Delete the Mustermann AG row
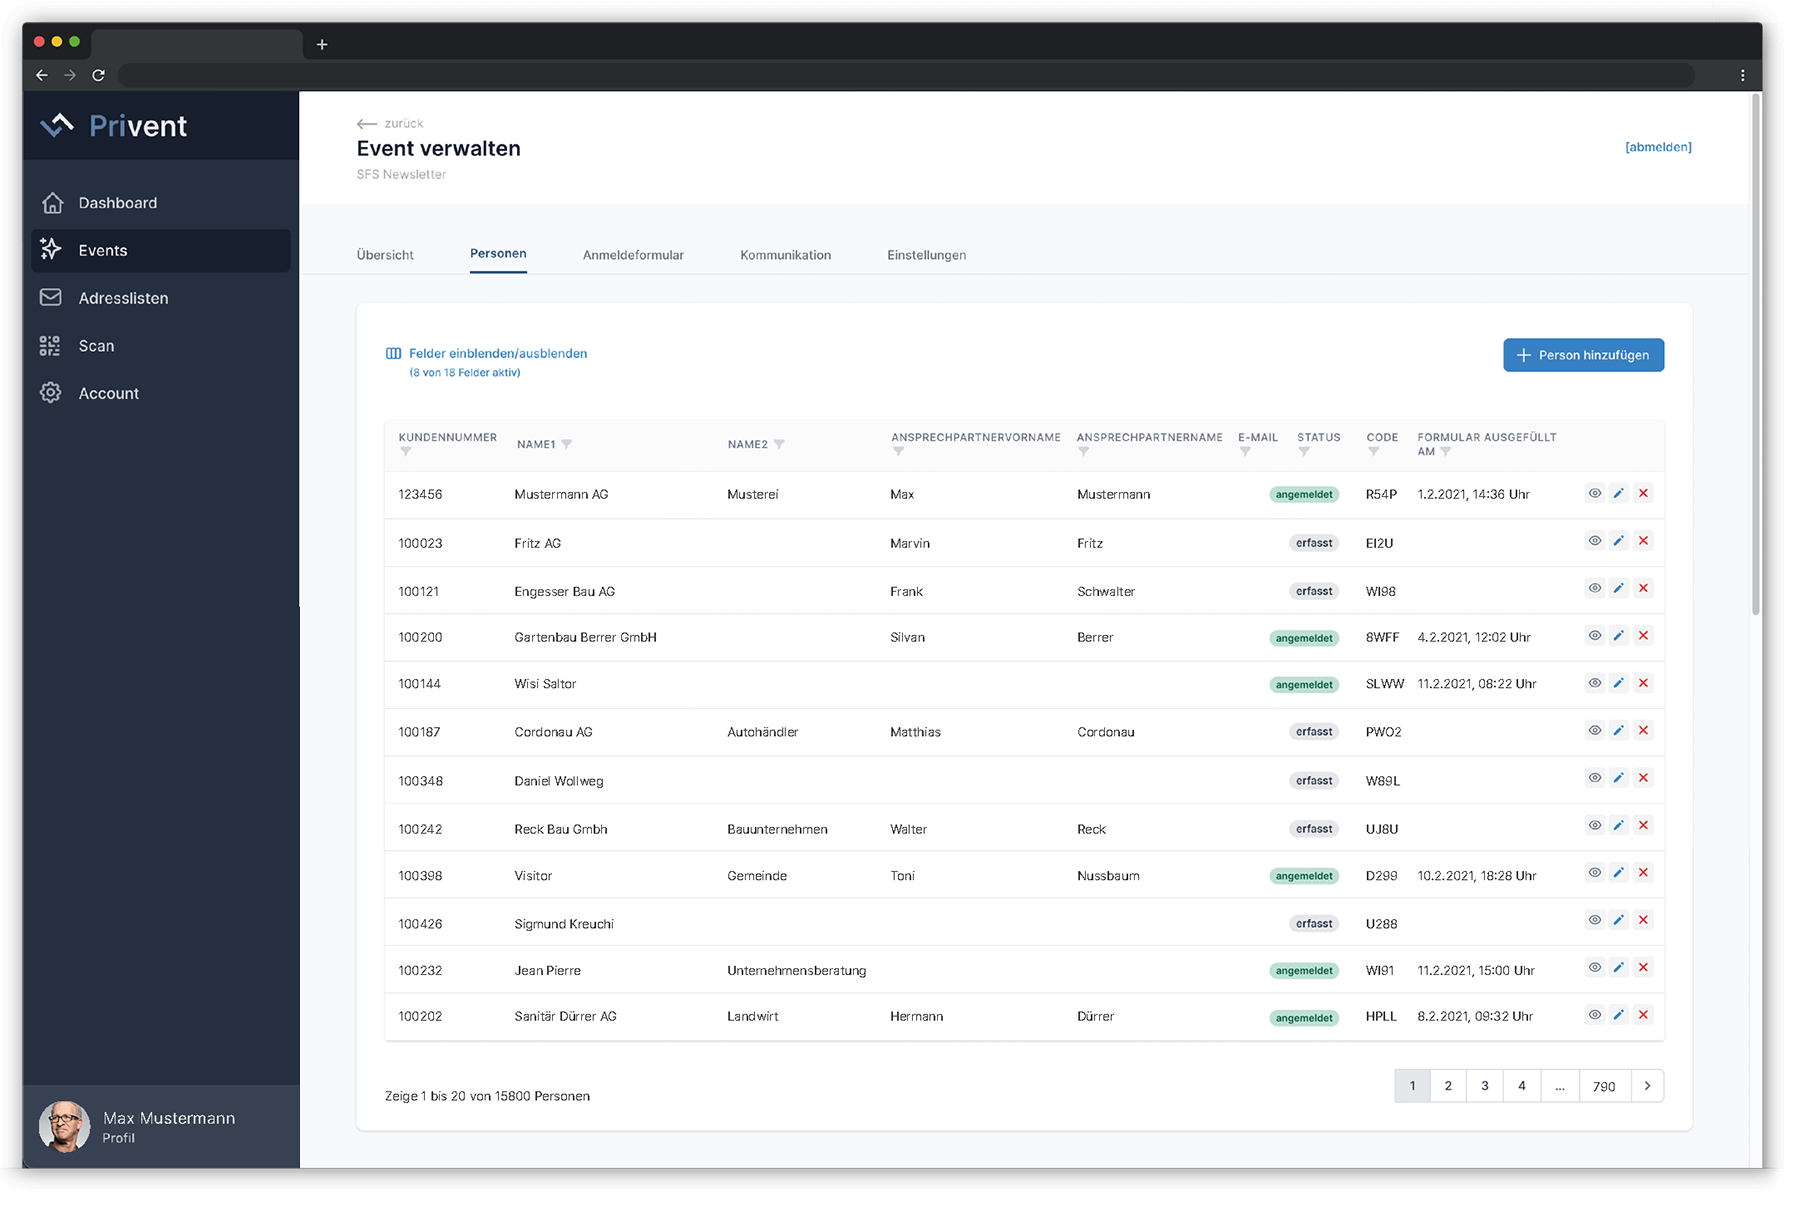This screenshot has width=1800, height=1211. 1643,493
